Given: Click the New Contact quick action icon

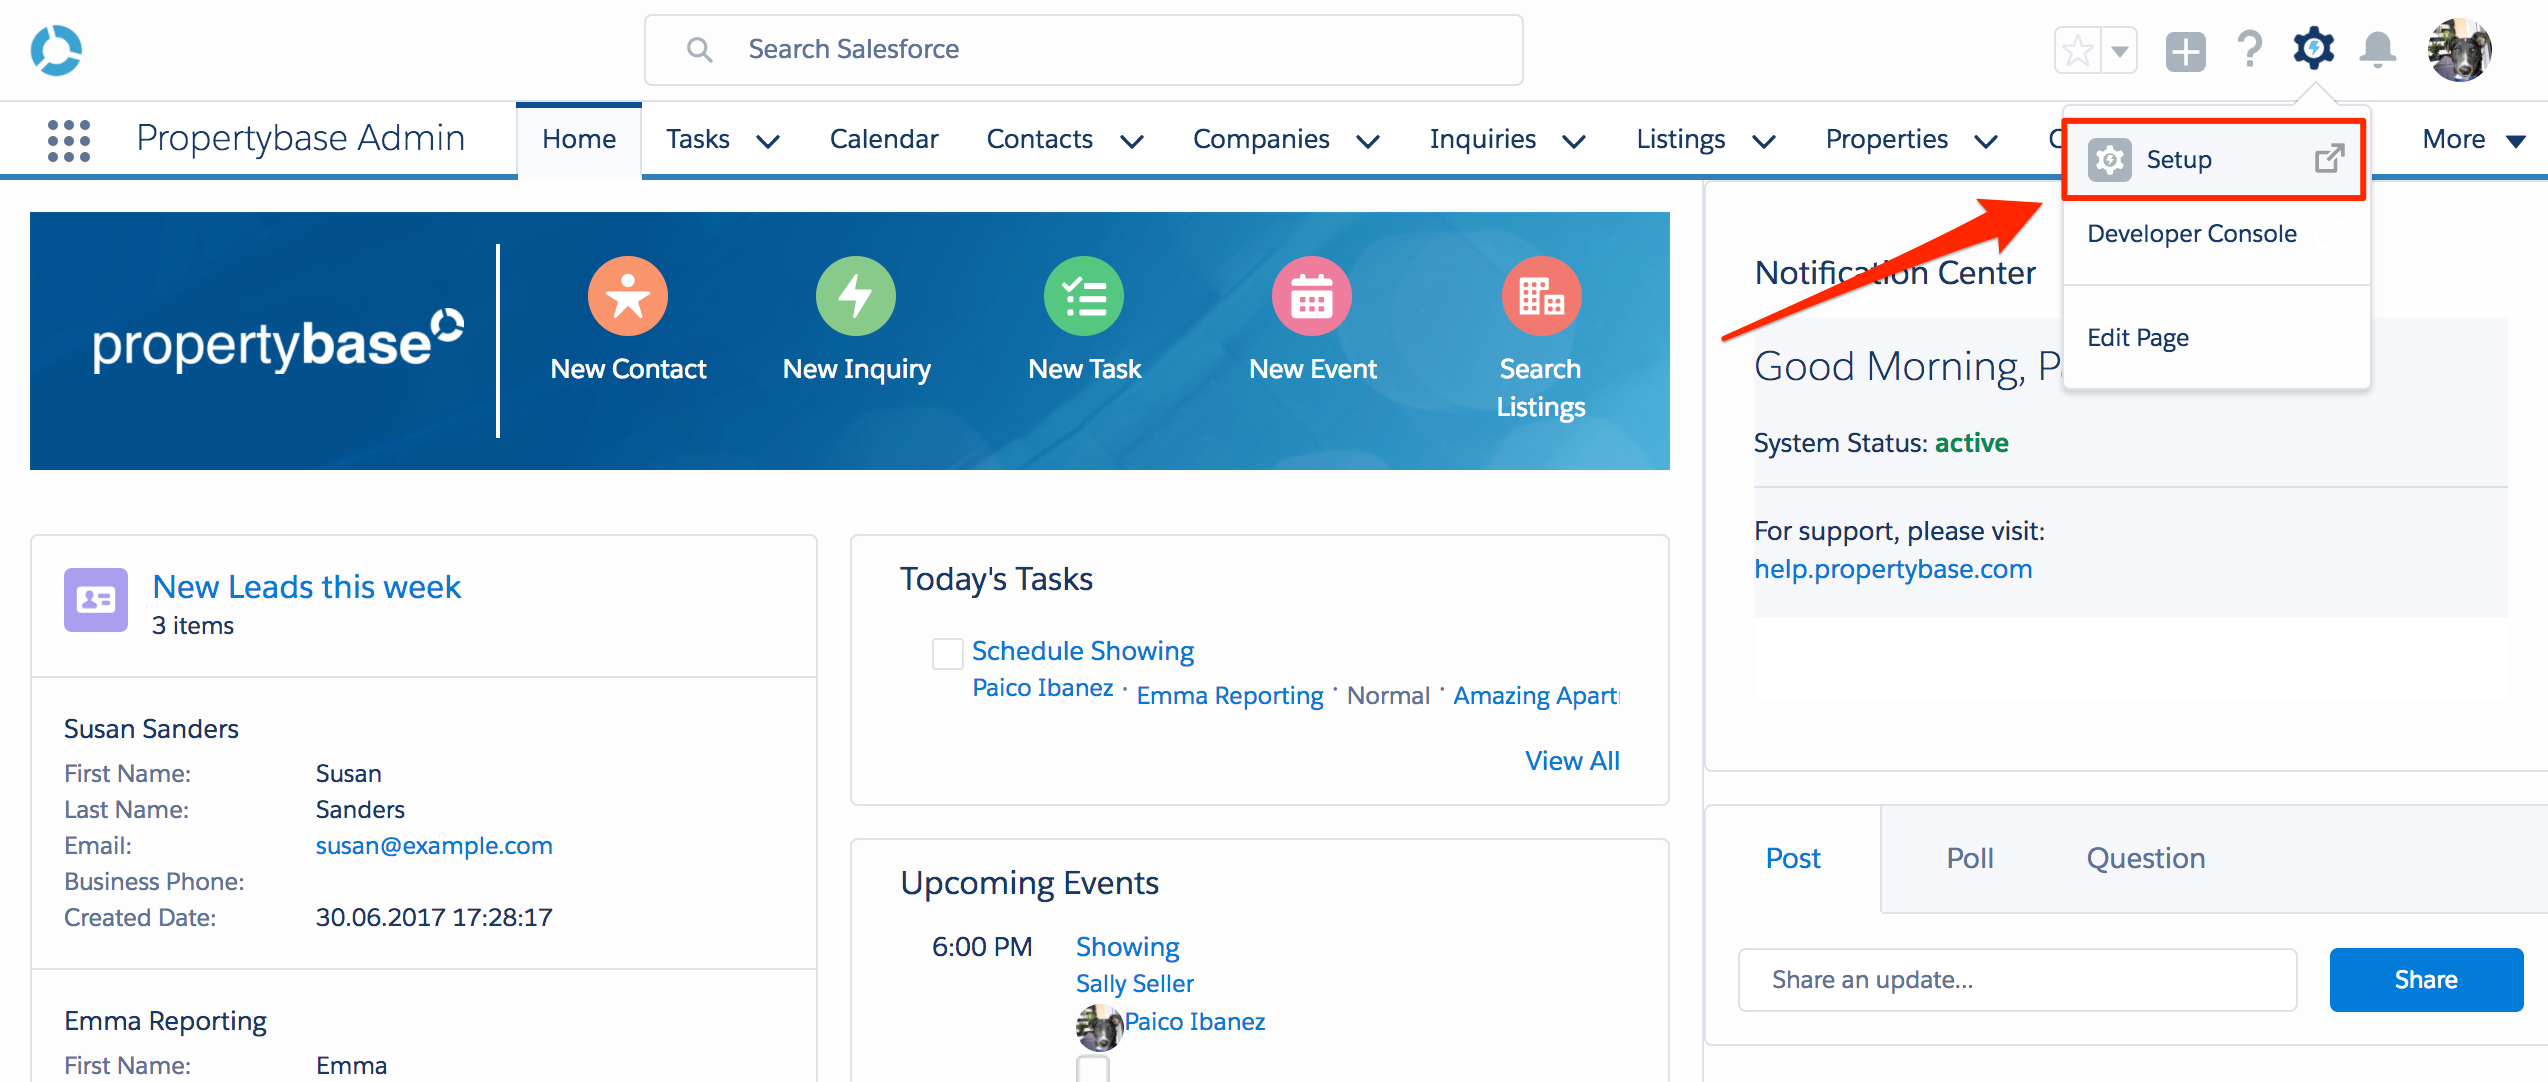Looking at the screenshot, I should pos(627,296).
